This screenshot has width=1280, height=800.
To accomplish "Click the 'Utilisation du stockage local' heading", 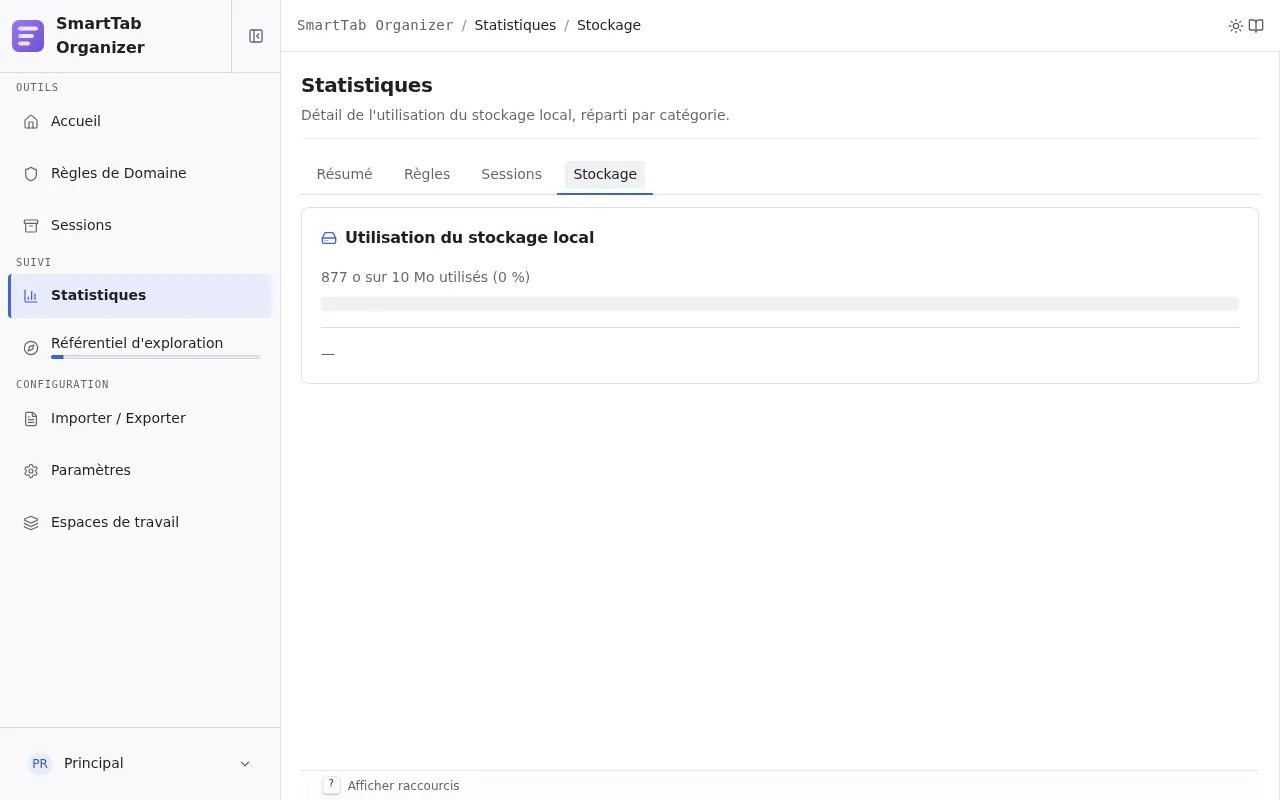I will click(470, 237).
